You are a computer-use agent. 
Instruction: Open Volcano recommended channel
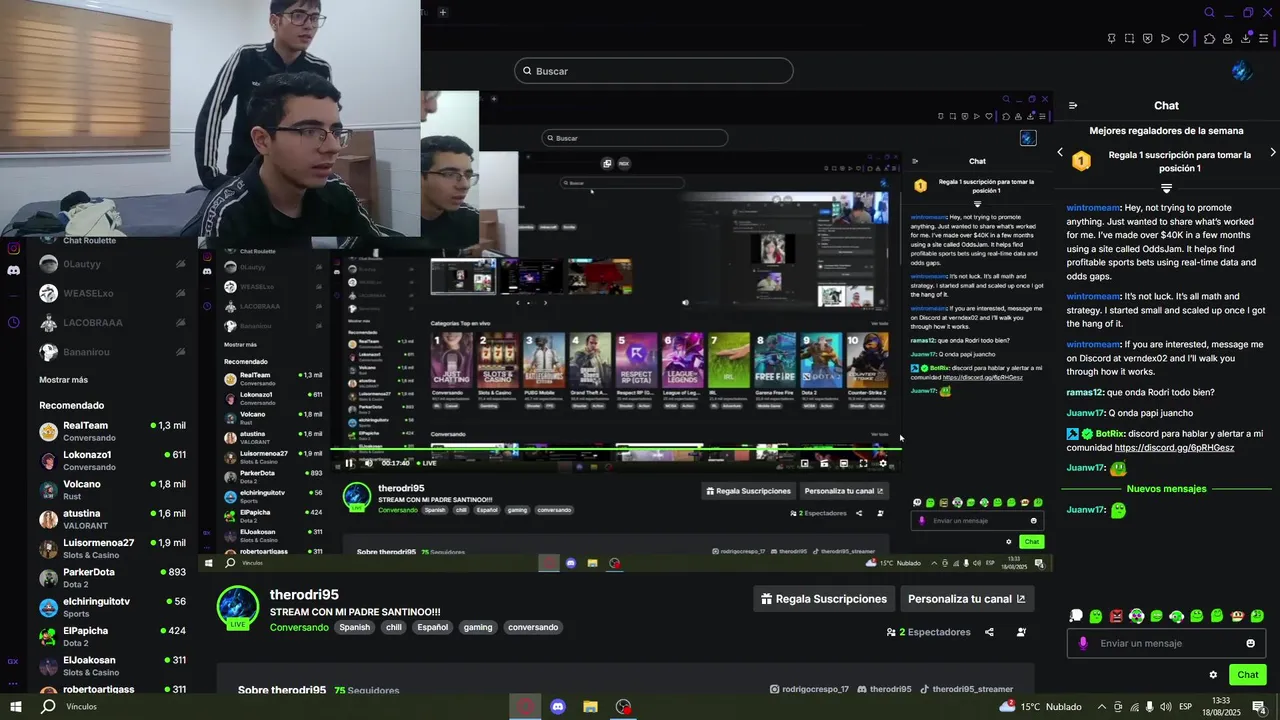coord(112,489)
